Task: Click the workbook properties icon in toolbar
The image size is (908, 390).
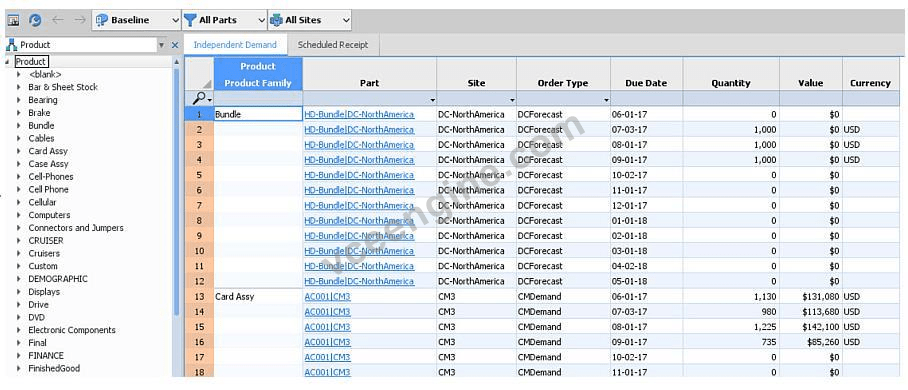Action: 13,20
